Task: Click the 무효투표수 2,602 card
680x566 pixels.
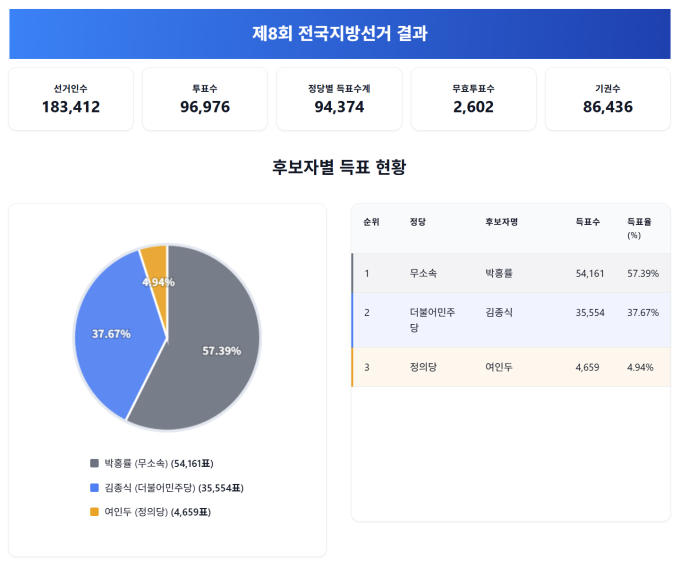Action: [x=473, y=99]
